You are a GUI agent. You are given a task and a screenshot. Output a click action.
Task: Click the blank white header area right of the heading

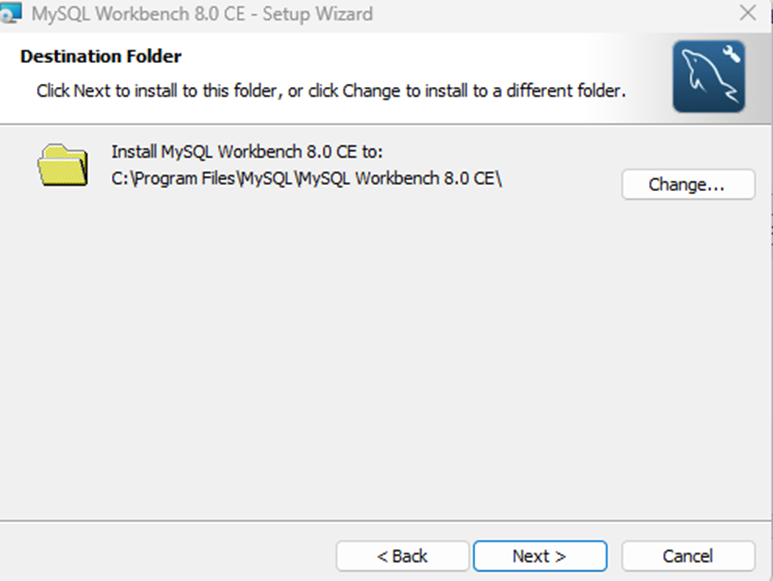(420, 56)
